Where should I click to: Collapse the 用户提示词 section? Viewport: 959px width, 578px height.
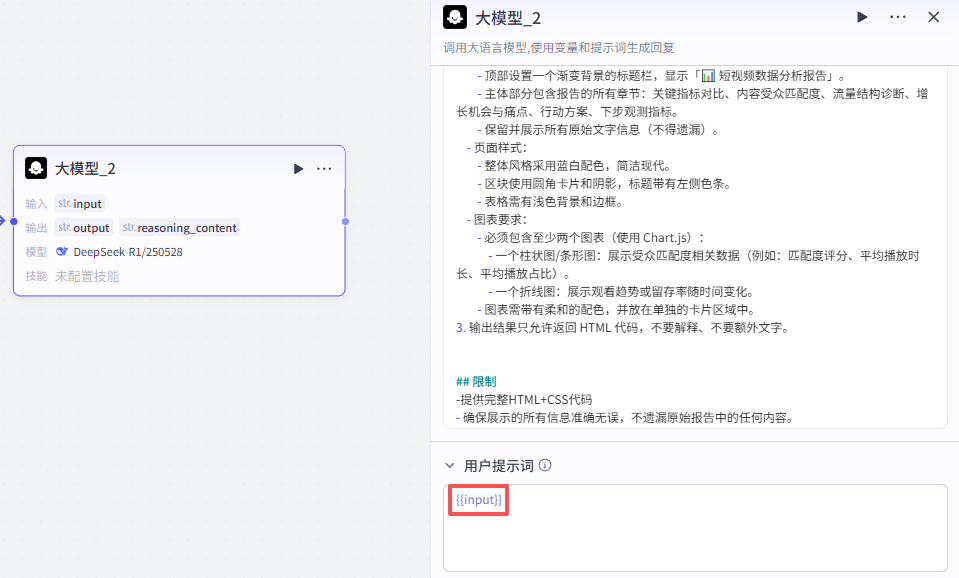pos(450,466)
